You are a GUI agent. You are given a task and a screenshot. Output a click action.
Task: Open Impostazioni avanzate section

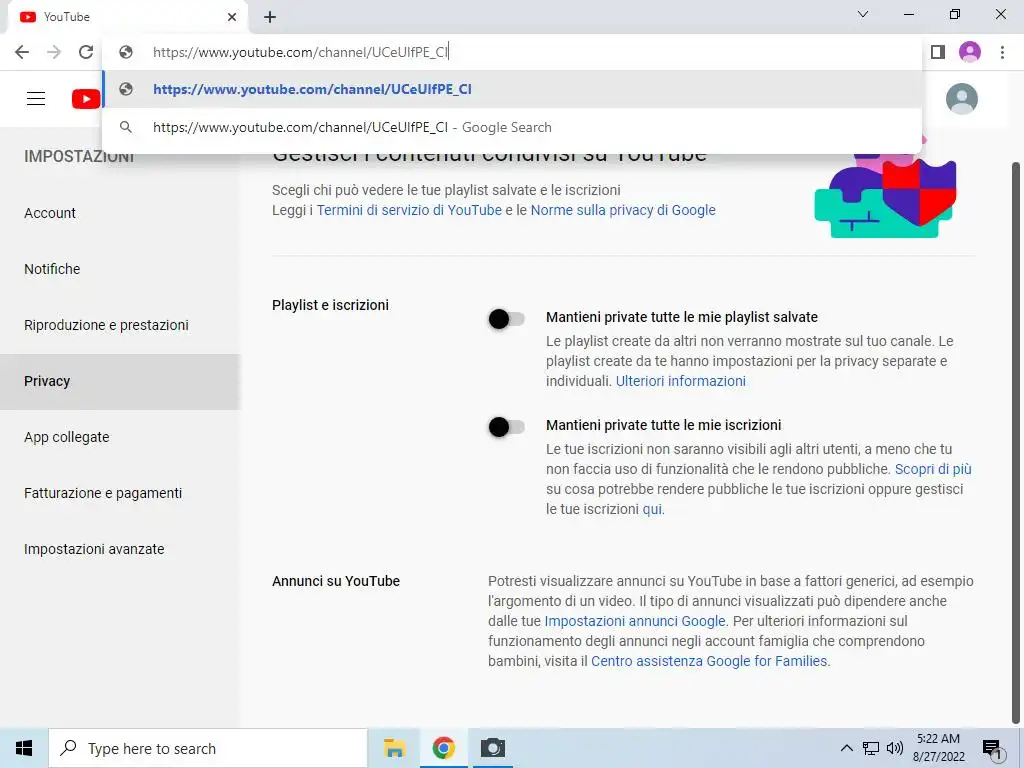click(120, 549)
